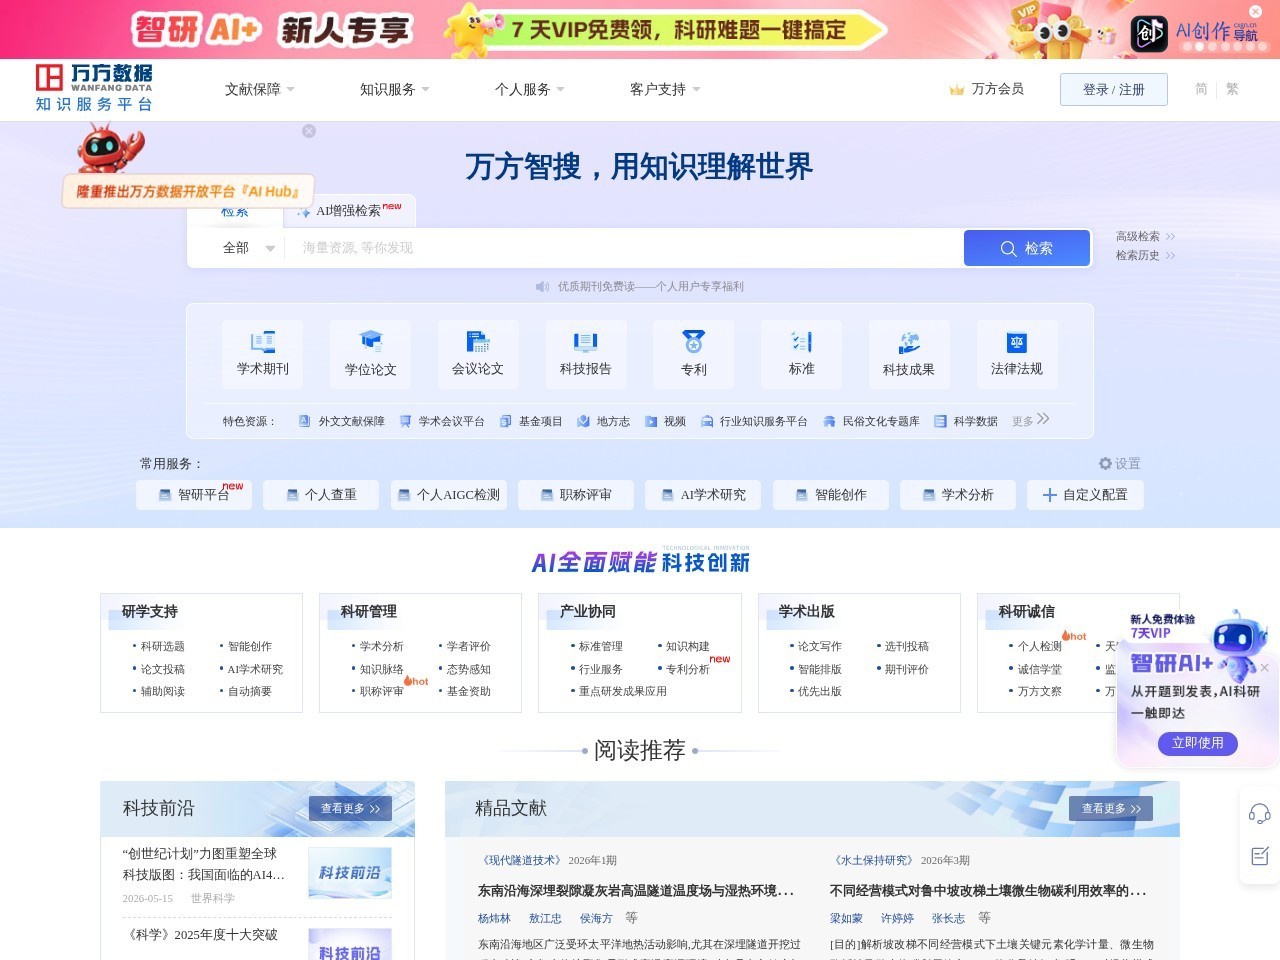Click the 行业知识服务平台 icon link
Screen dimensions: 1280x960
(x=754, y=422)
